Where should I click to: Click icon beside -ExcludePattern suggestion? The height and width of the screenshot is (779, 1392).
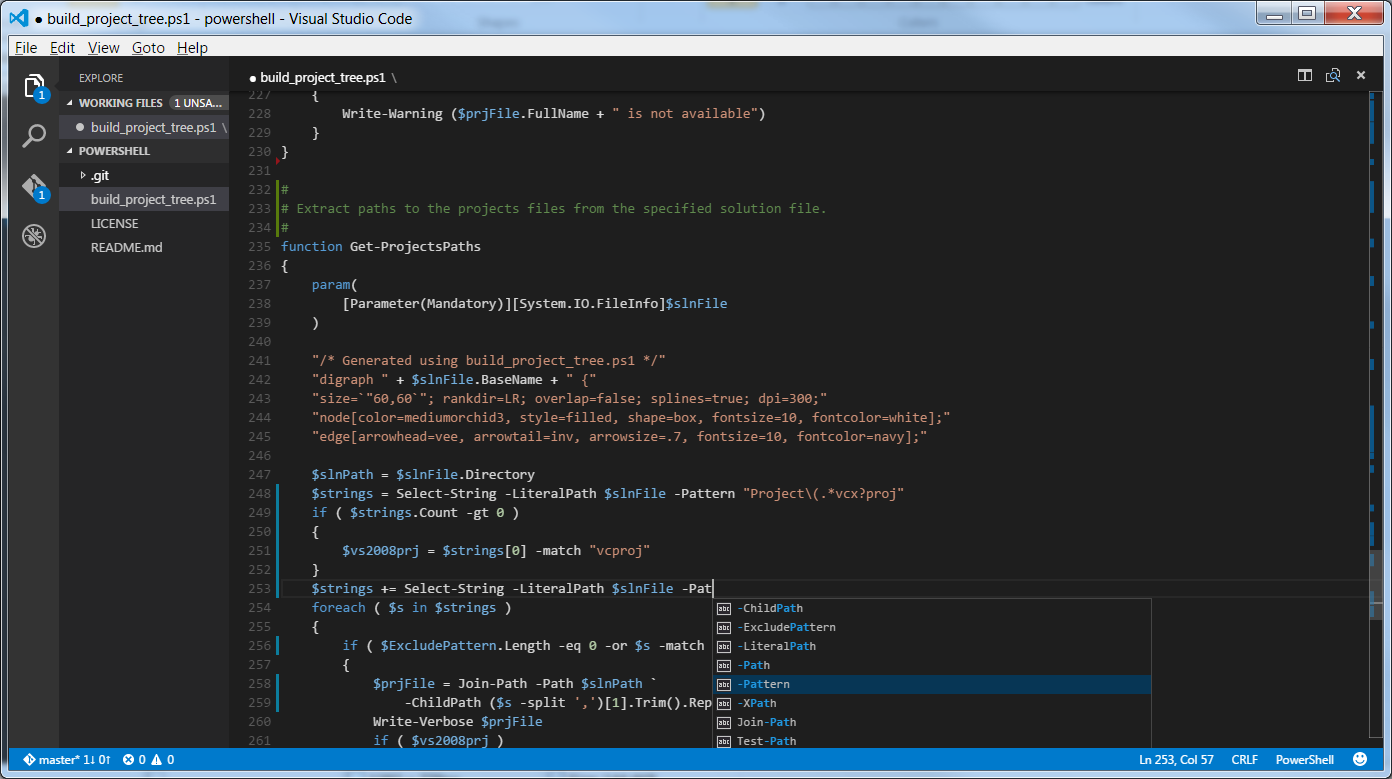point(724,627)
